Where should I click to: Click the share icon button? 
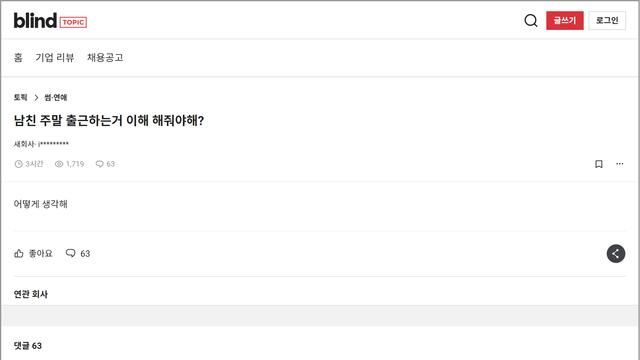coord(616,253)
